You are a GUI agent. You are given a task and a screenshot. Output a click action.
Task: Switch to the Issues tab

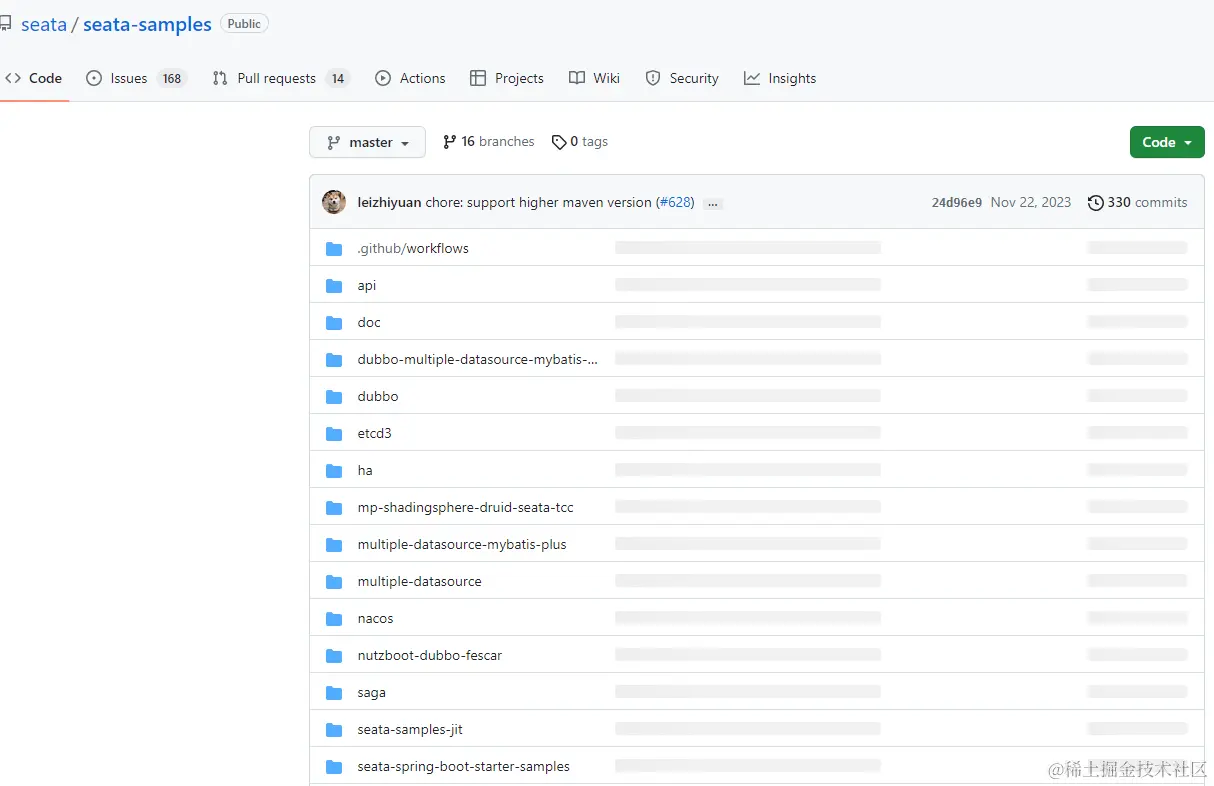tap(137, 78)
